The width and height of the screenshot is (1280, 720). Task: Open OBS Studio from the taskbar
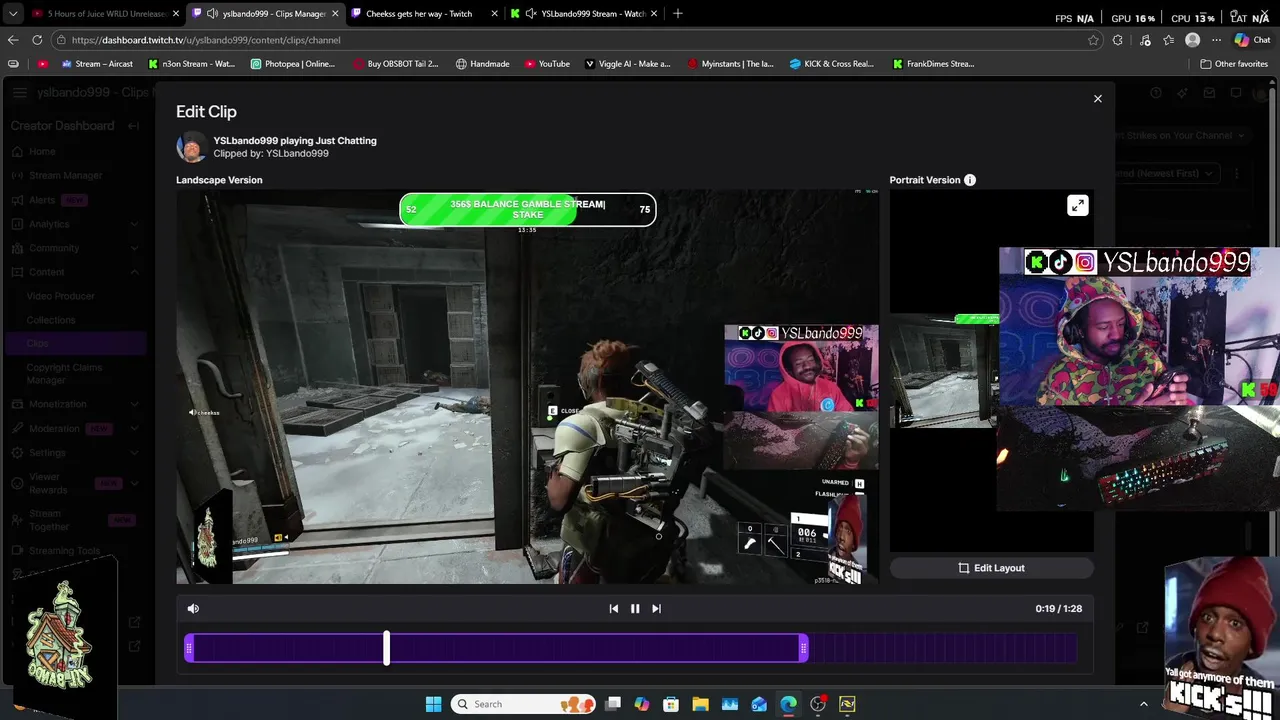pyautogui.click(x=818, y=704)
